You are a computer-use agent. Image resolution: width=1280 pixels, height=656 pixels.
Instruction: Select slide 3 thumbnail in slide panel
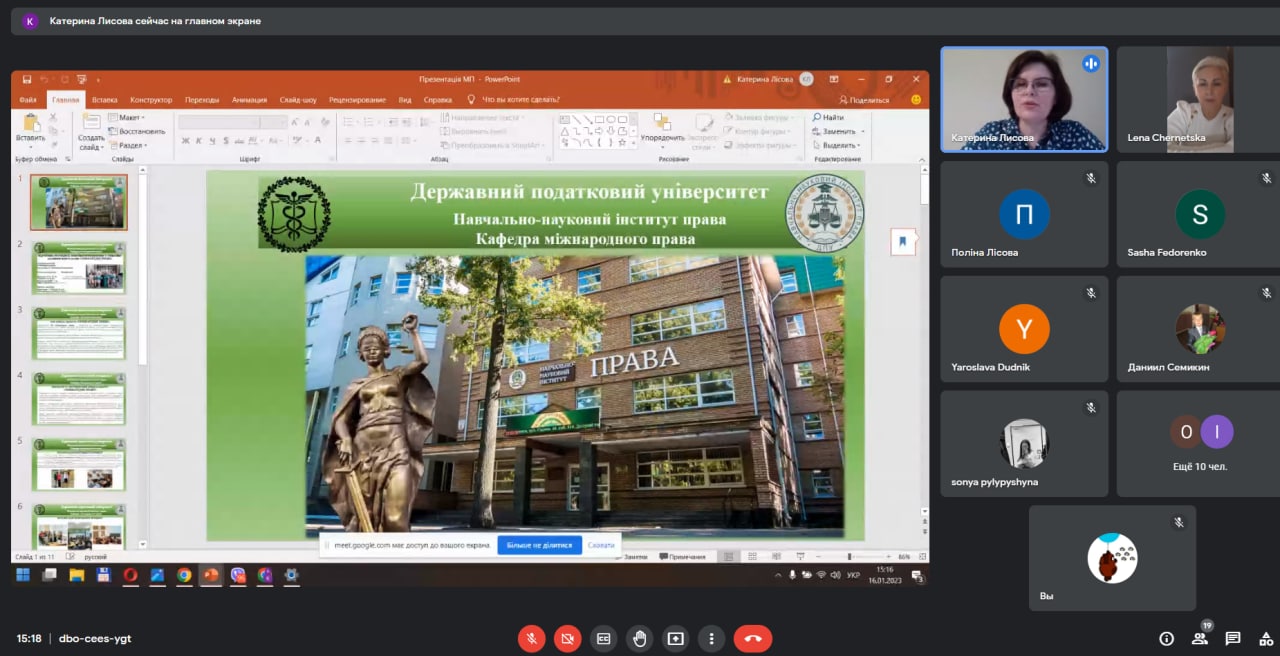(x=79, y=334)
